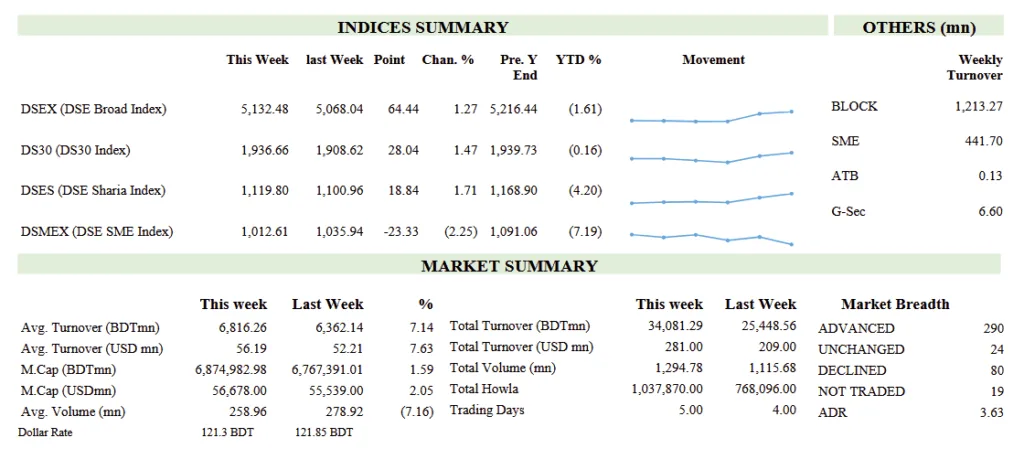Click the DSMEX (DSE SME Index) label
Image resolution: width=1024 pixels, height=459 pixels.
coord(96,232)
